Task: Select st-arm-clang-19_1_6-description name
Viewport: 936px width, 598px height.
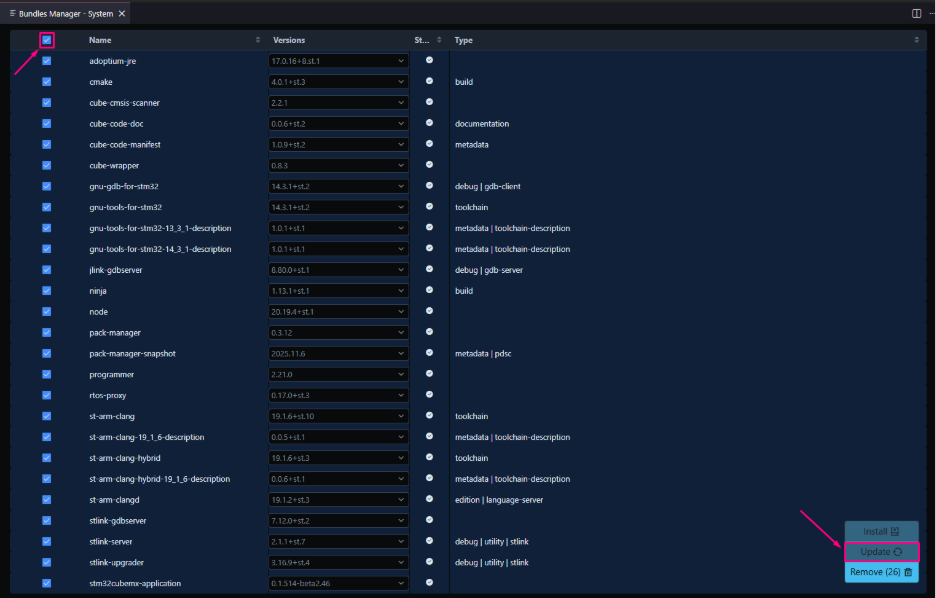Action: pos(147,437)
